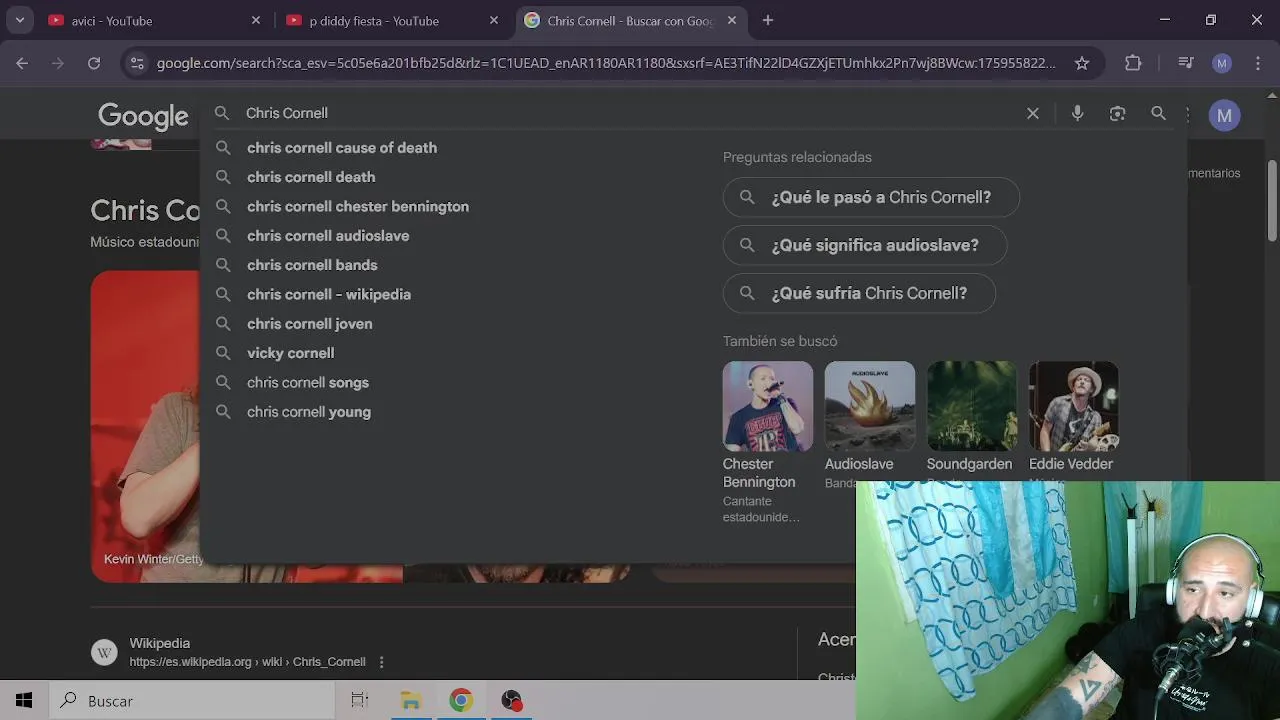Open Task View on the taskbar
1280x720 pixels.
[360, 701]
